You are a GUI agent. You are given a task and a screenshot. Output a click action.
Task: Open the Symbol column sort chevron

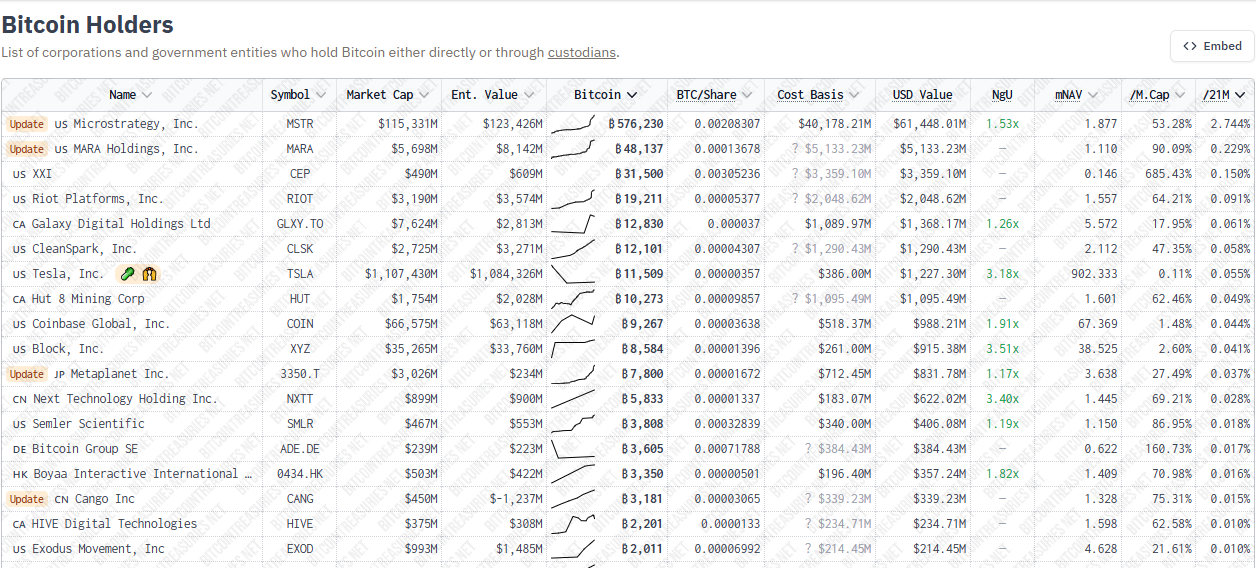coord(321,95)
